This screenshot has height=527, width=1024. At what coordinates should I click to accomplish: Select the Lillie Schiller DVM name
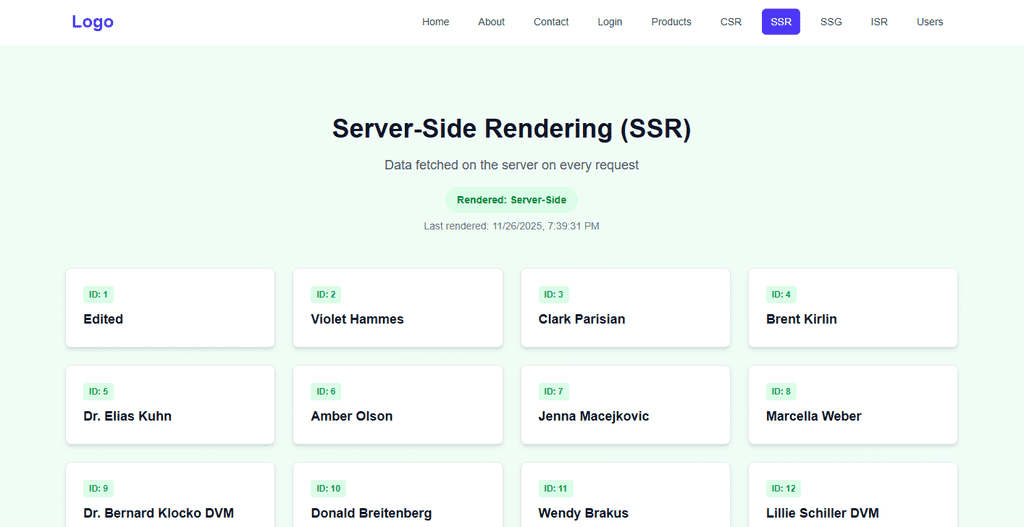pyautogui.click(x=822, y=513)
